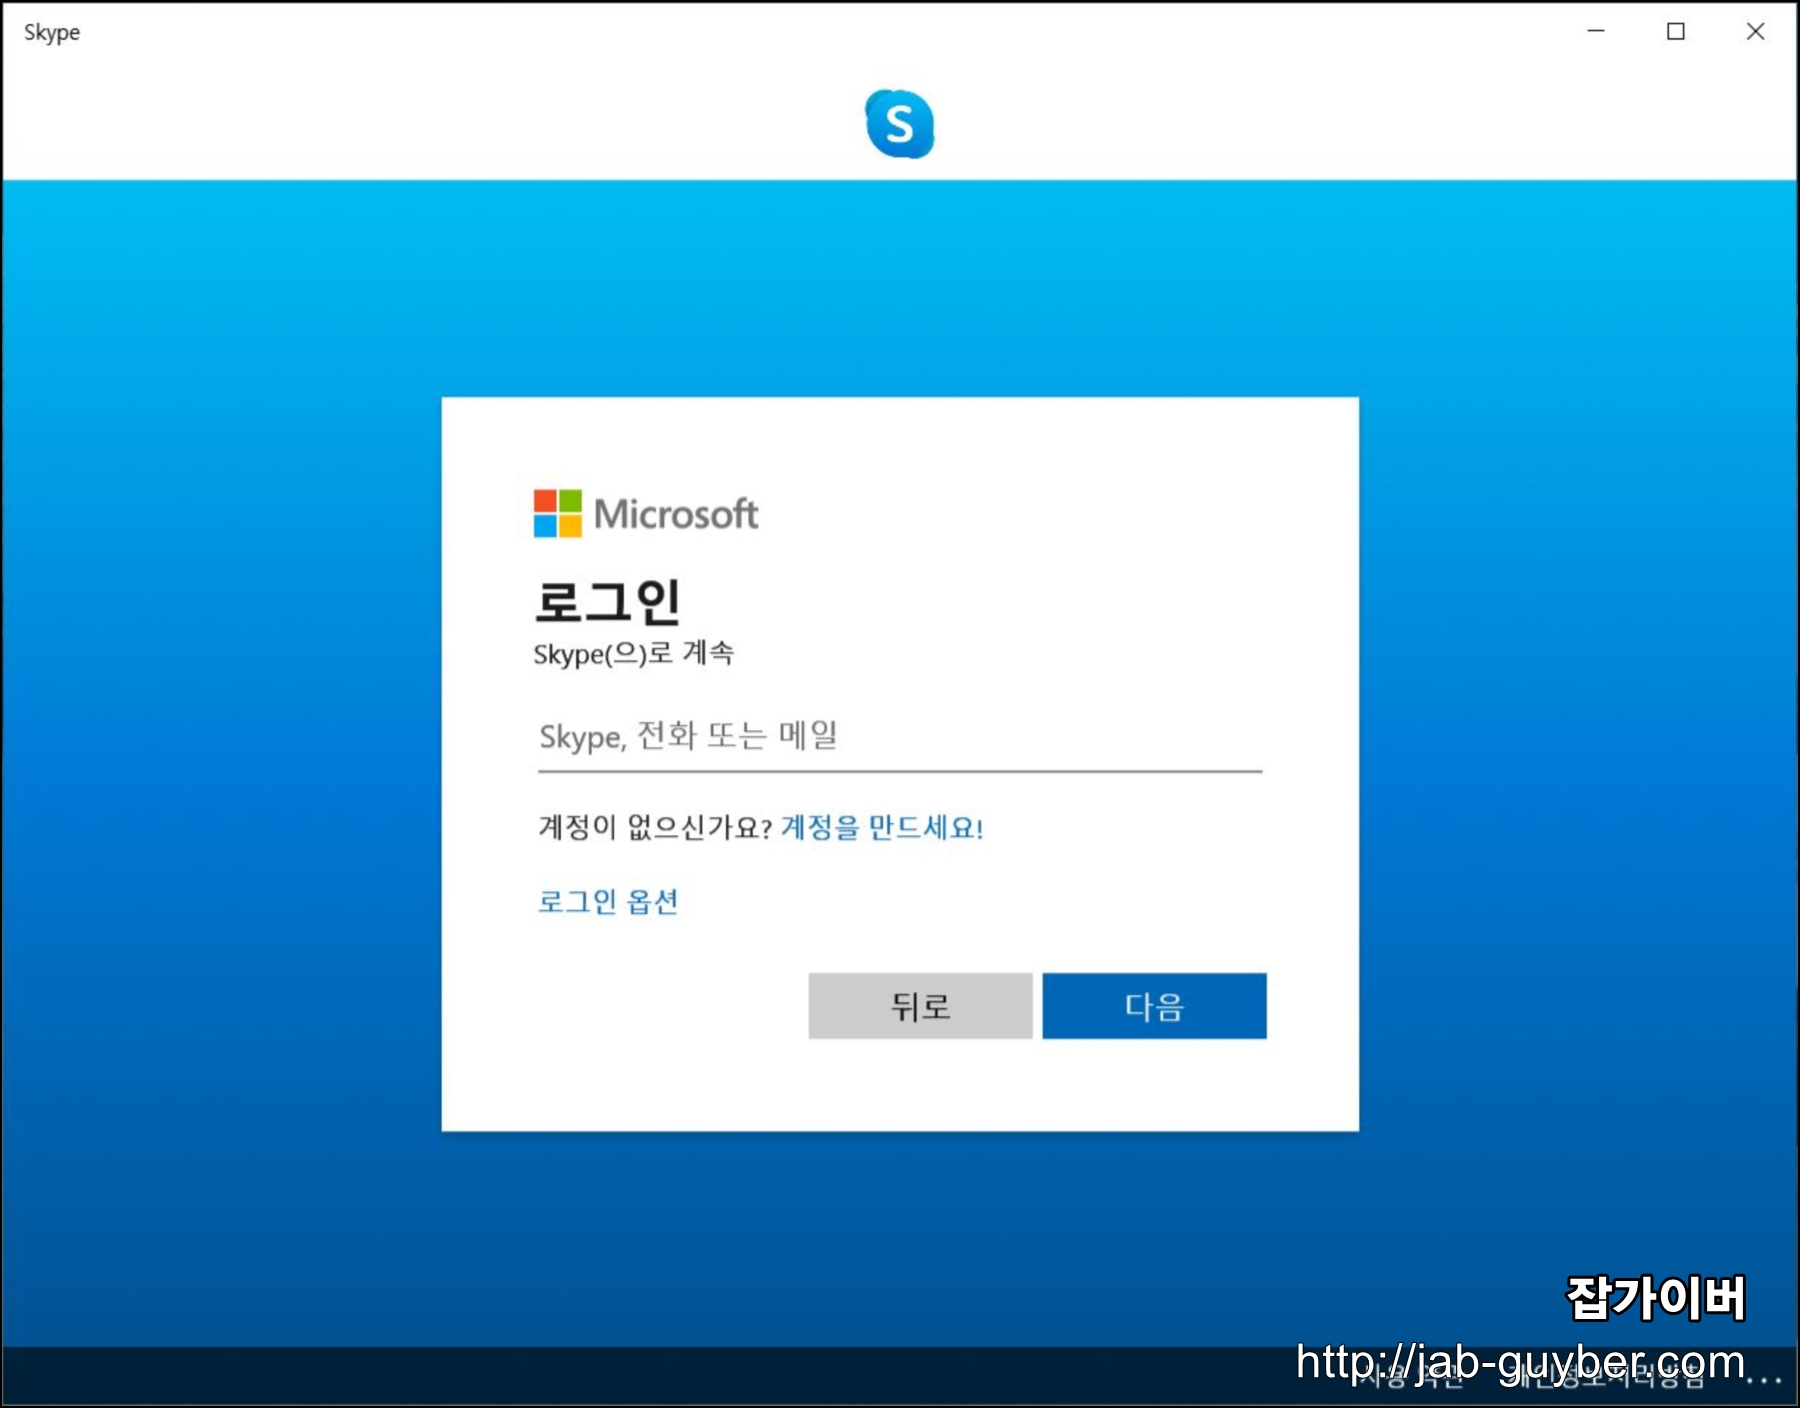The height and width of the screenshot is (1408, 1800).
Task: Click the Skype logo icon at top
Action: click(x=899, y=124)
